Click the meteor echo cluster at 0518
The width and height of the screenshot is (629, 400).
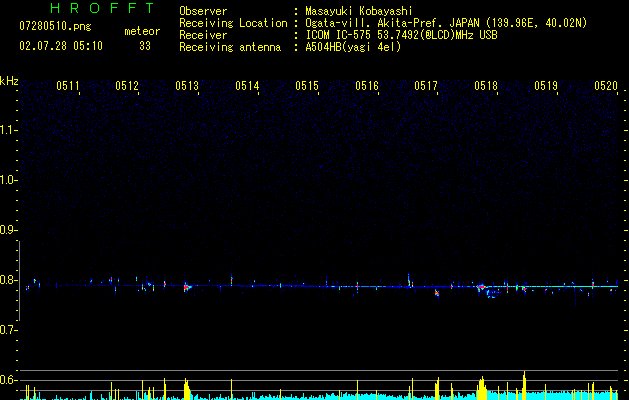482,287
